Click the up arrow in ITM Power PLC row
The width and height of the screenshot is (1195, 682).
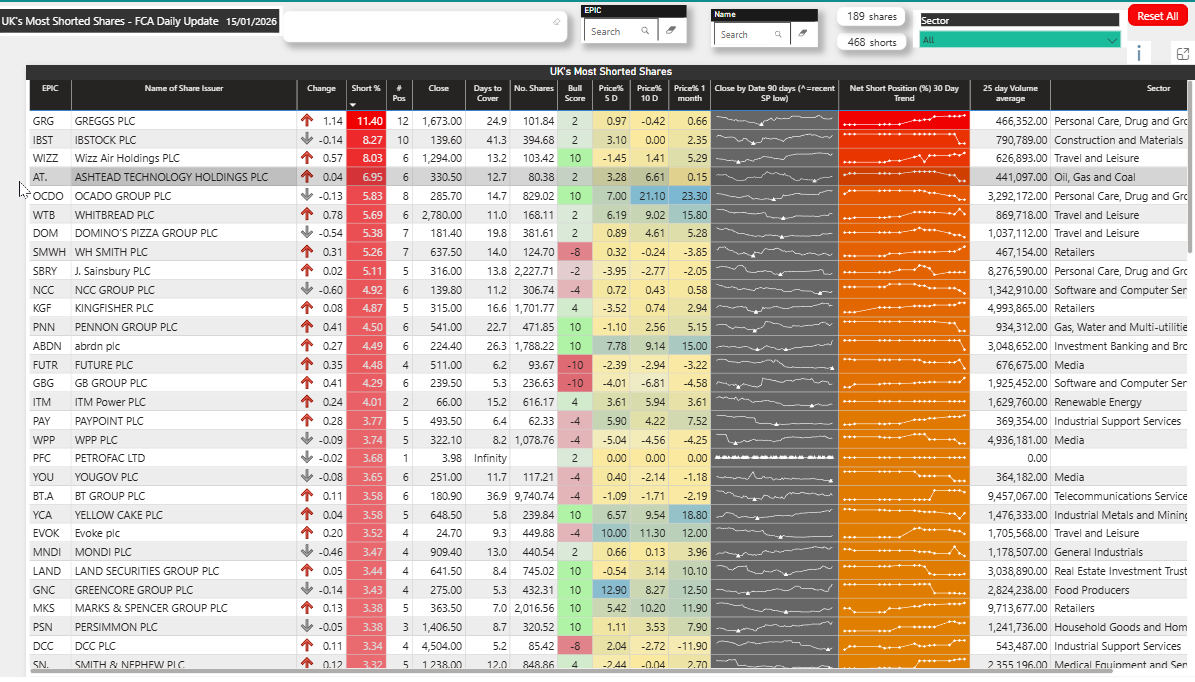click(x=307, y=402)
